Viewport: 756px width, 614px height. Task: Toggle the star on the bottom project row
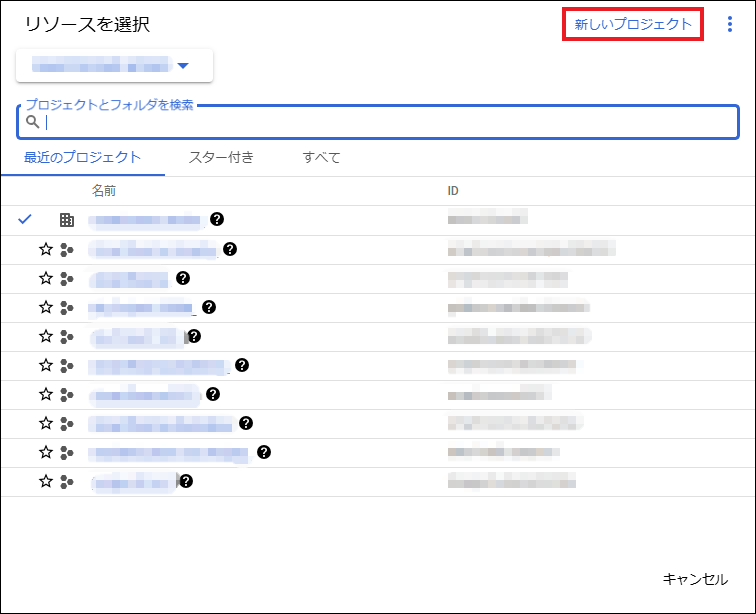click(x=45, y=481)
